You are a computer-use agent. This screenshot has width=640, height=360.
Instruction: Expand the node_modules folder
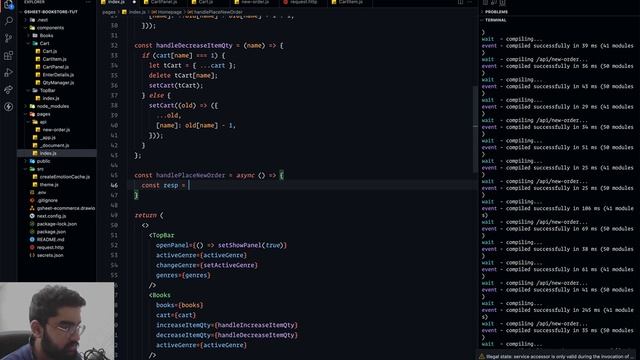coord(53,106)
